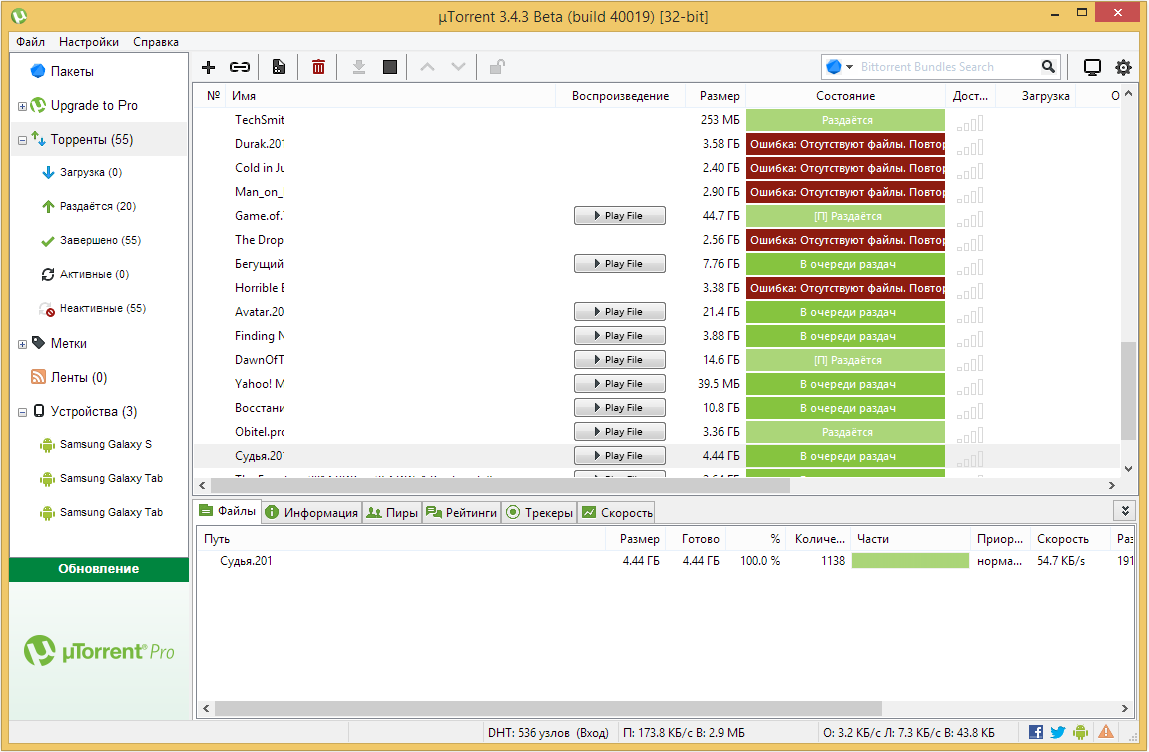
Task: Select Загрузка (0) category
Action: coord(91,172)
